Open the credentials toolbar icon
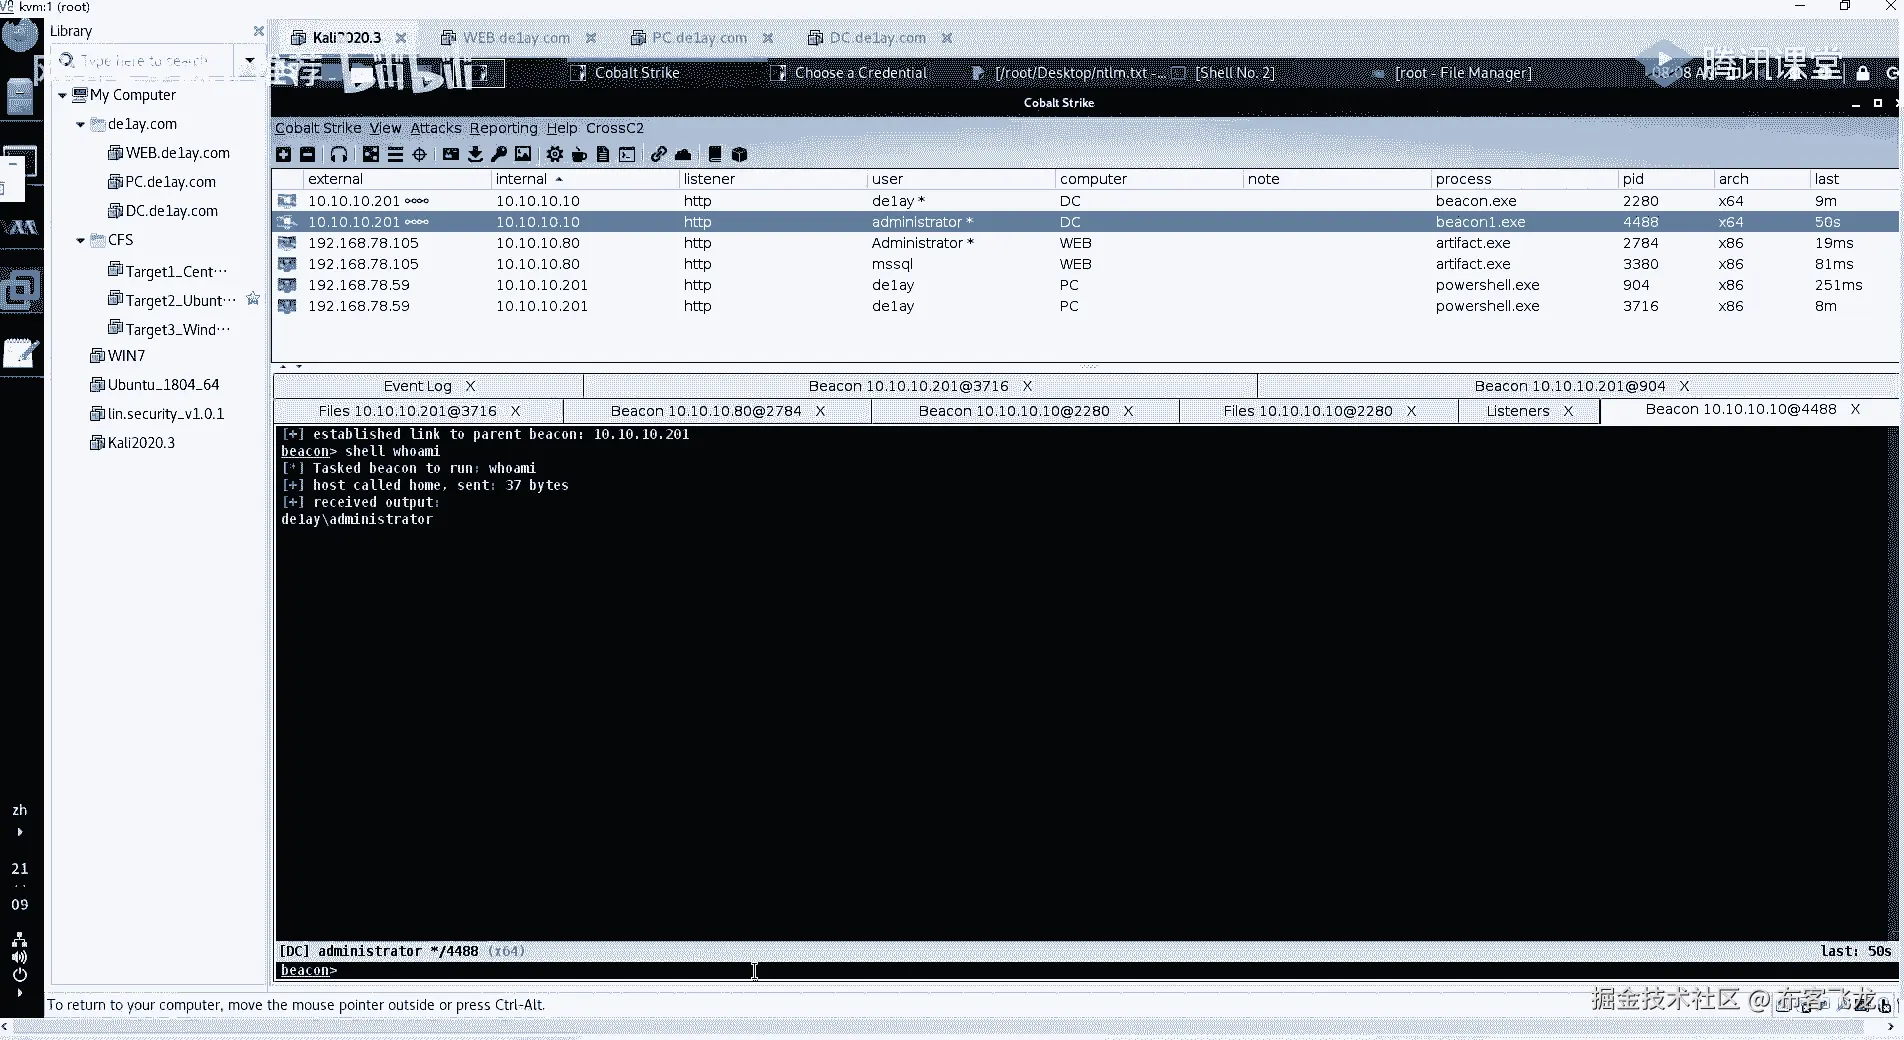This screenshot has width=1904, height=1040. click(451, 154)
